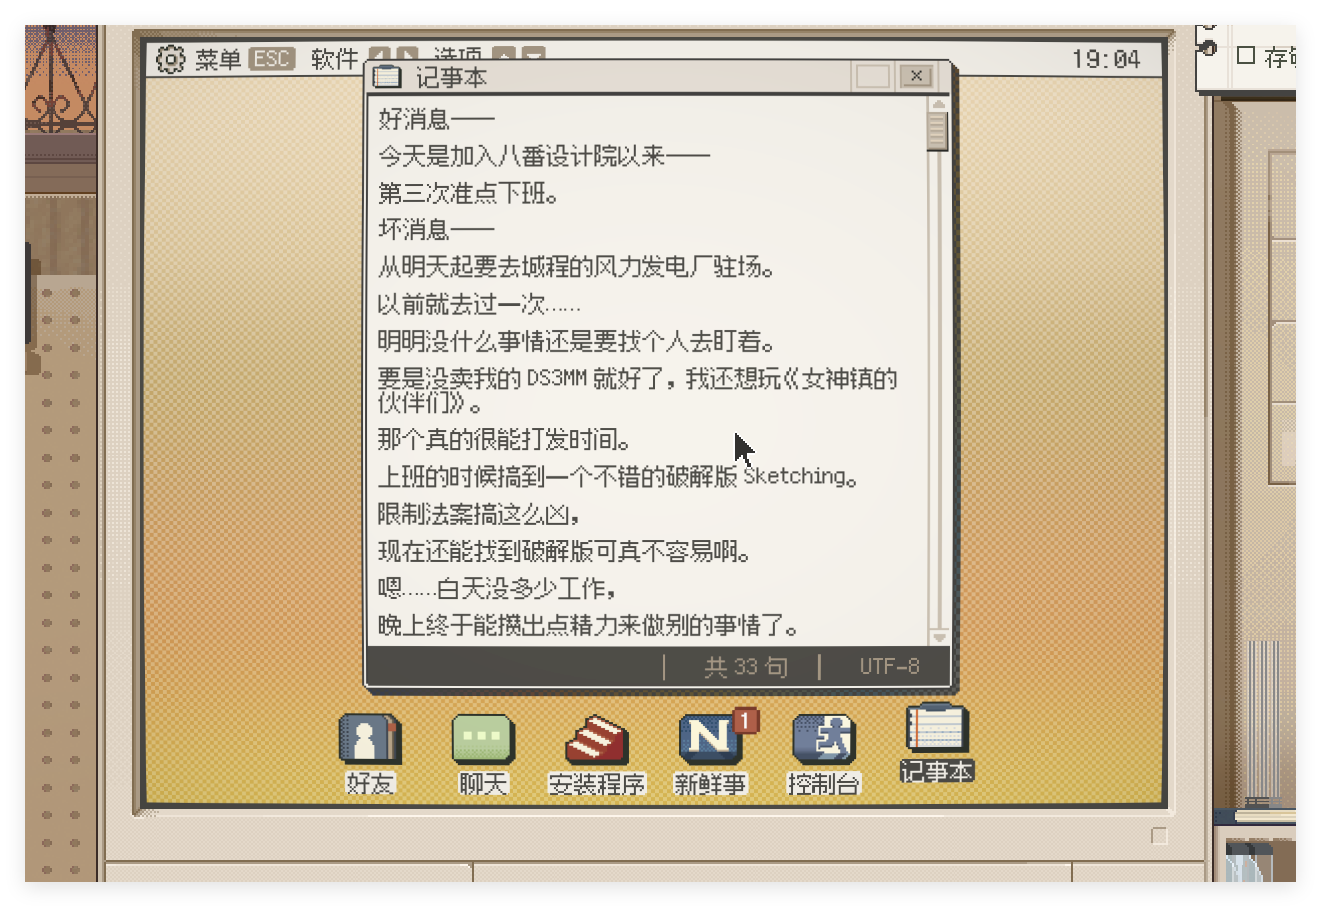1321x907 pixels.
Task: Click the notepad icon in window title bar
Action: pos(387,77)
